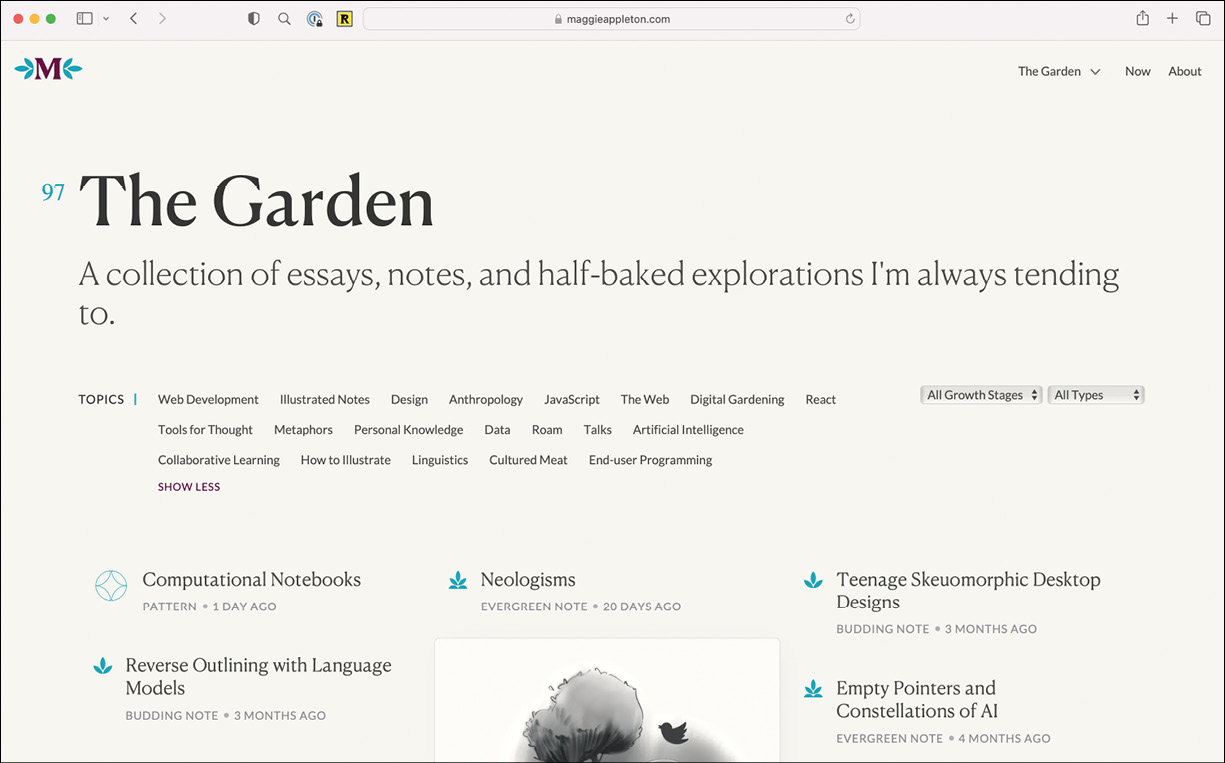1225x763 pixels.
Task: Open the About page
Action: pyautogui.click(x=1184, y=71)
